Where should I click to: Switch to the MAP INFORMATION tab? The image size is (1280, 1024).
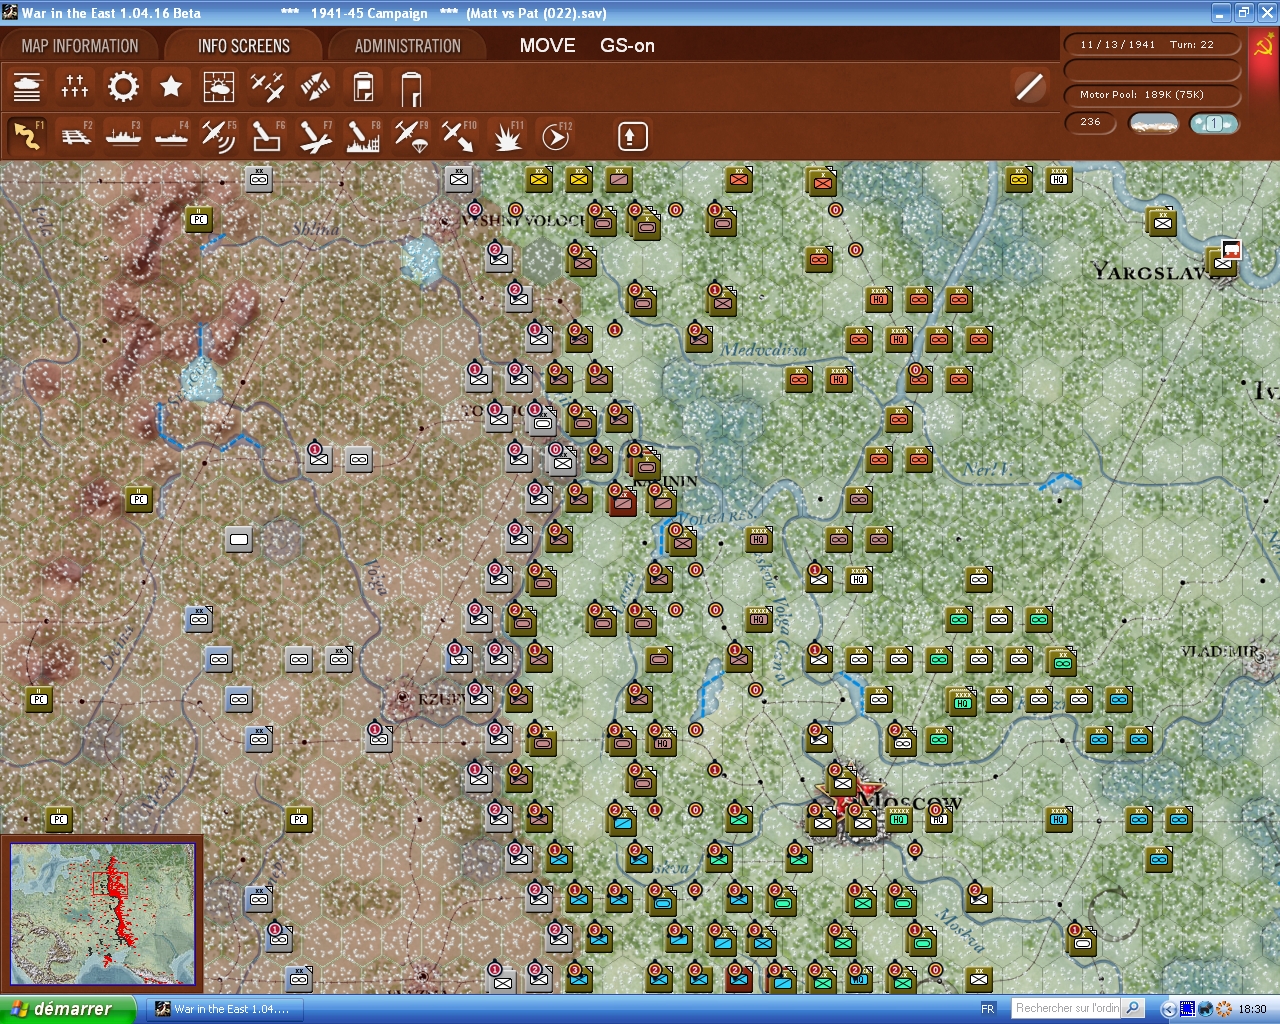point(80,46)
